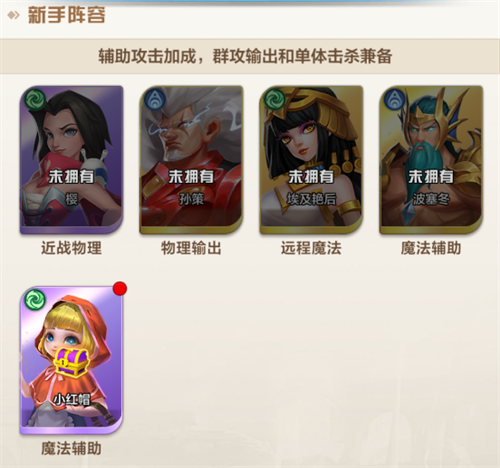The image size is (500, 468).
Task: Click the diamond icon beside 新手阵容
Action: (14, 15)
